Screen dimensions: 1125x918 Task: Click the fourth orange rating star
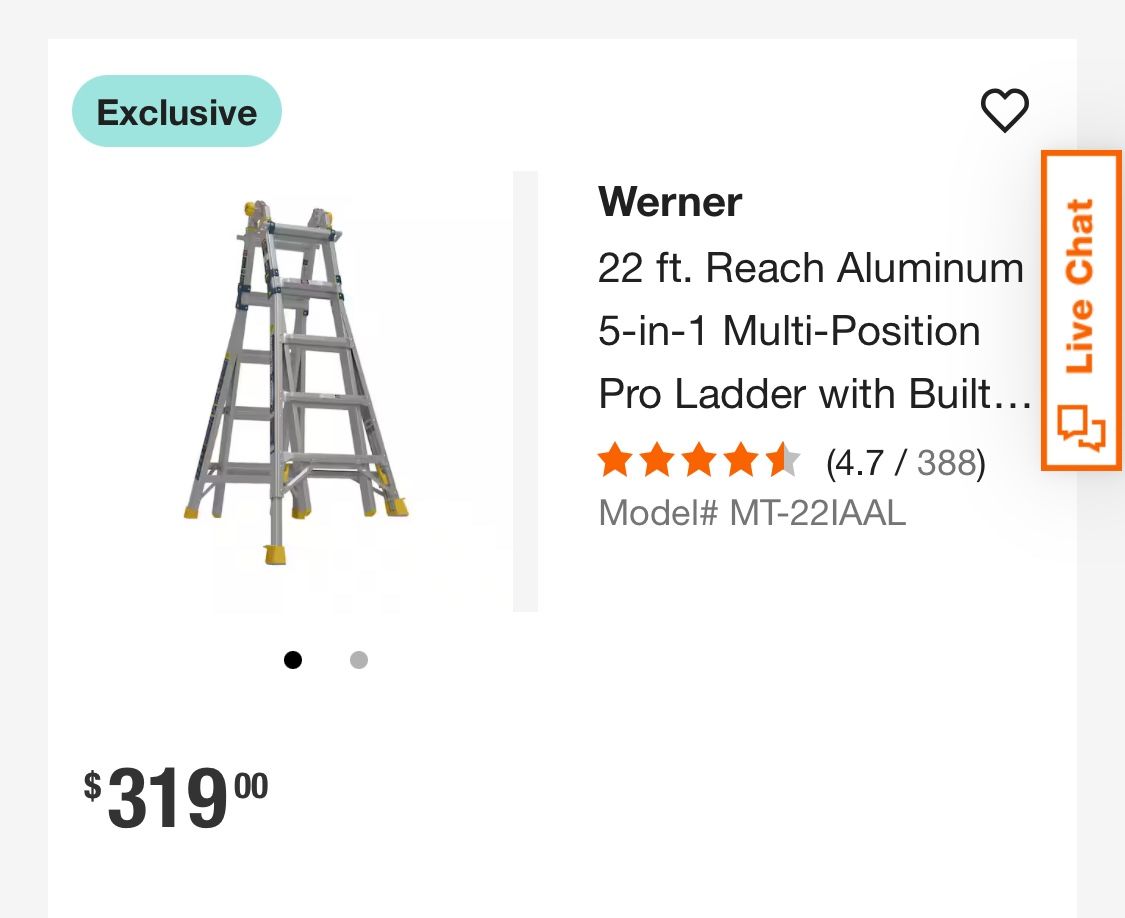click(741, 462)
